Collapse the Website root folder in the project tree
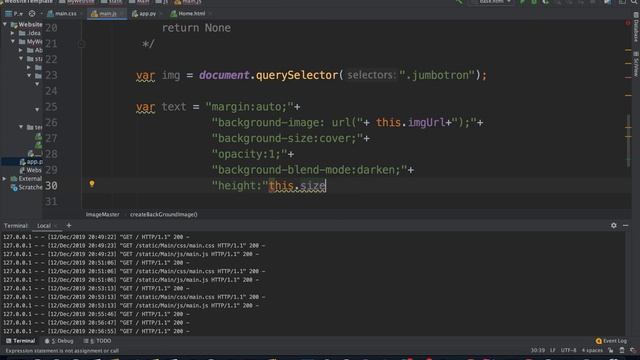Viewport: 640px width, 360px height. click(5, 24)
